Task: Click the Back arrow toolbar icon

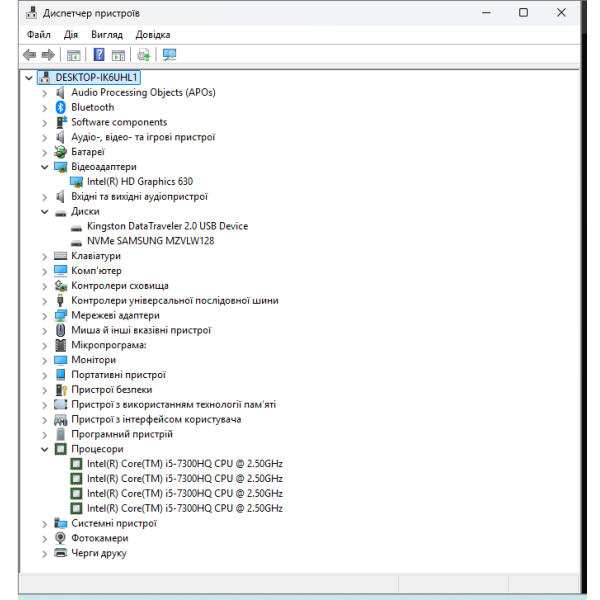Action: click(x=29, y=55)
